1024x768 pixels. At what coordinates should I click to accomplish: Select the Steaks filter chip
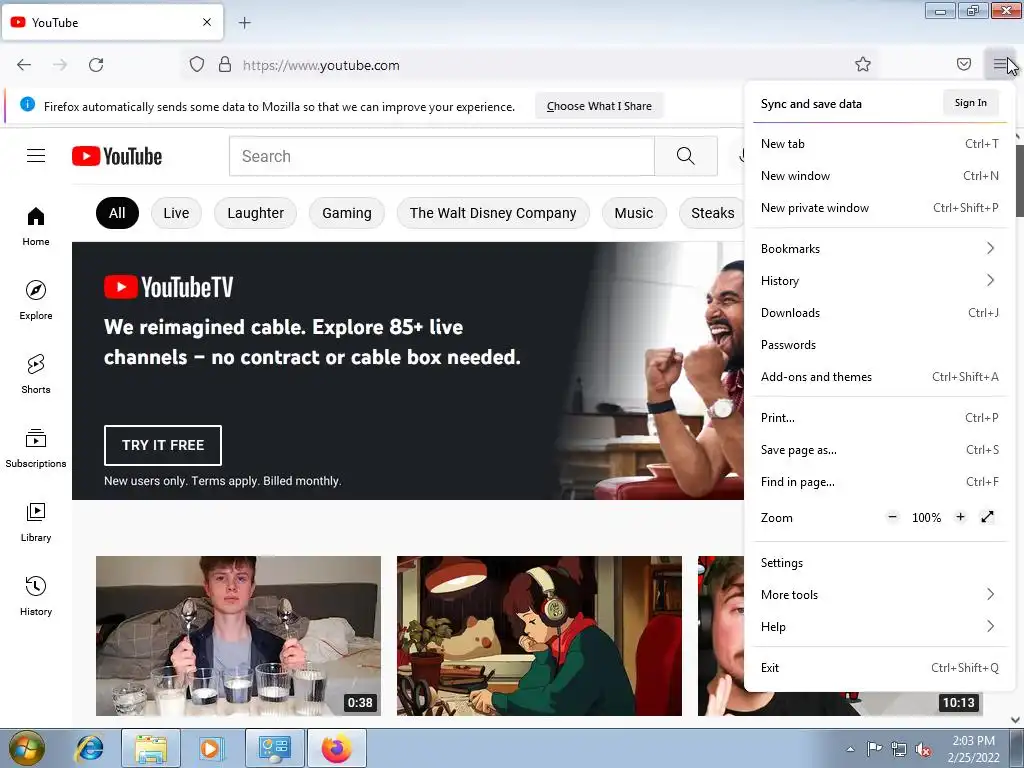pos(712,213)
